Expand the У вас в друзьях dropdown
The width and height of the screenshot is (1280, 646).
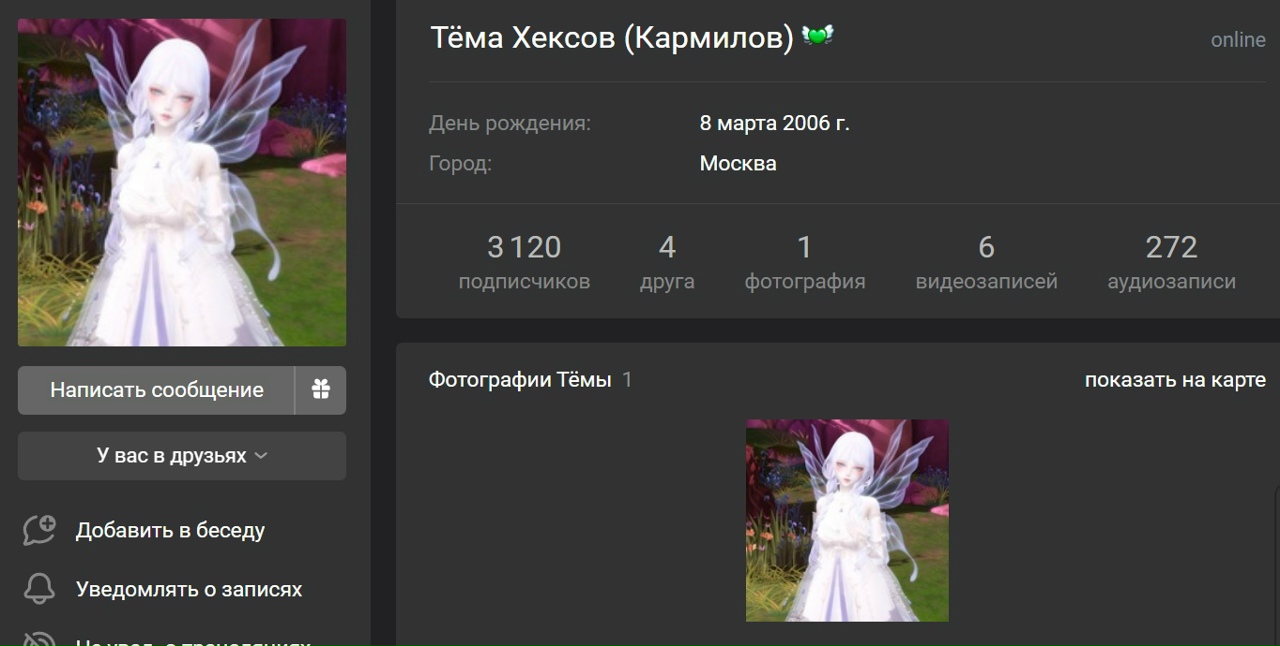click(182, 456)
